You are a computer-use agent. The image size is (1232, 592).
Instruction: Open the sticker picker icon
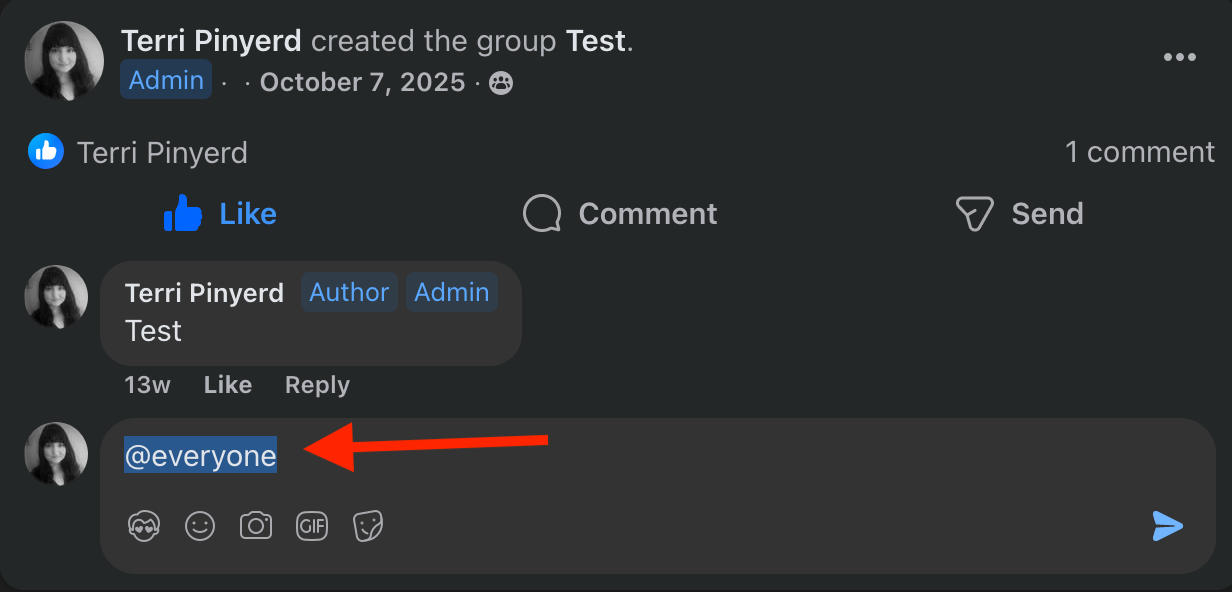[368, 526]
